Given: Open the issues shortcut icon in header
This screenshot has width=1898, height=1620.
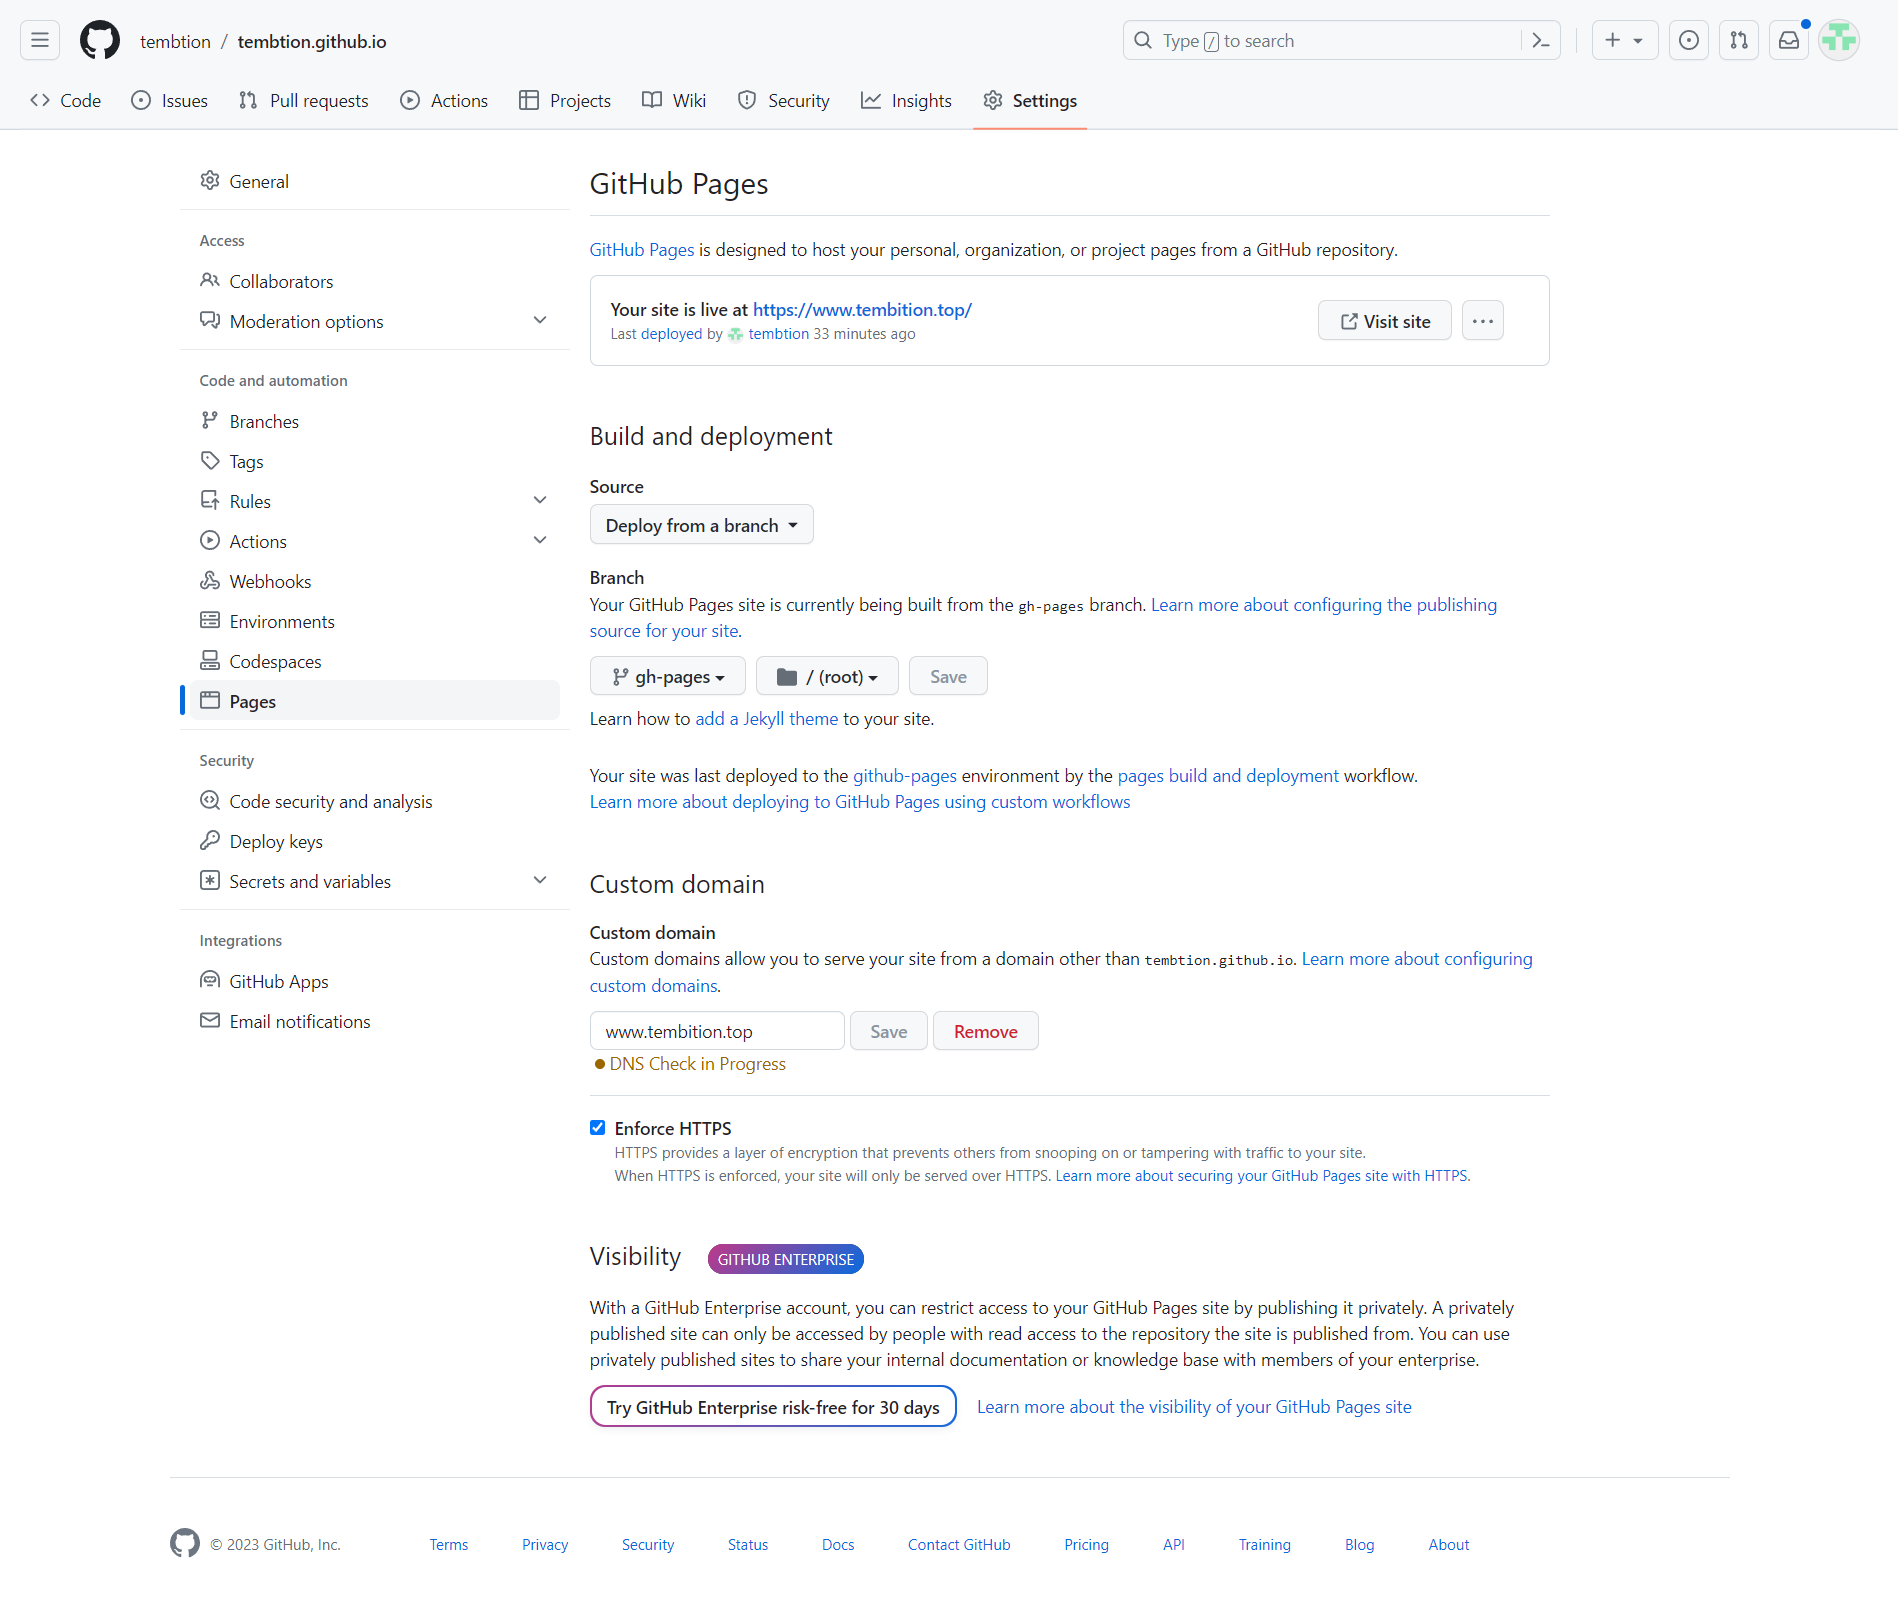Looking at the screenshot, I should (x=1689, y=41).
